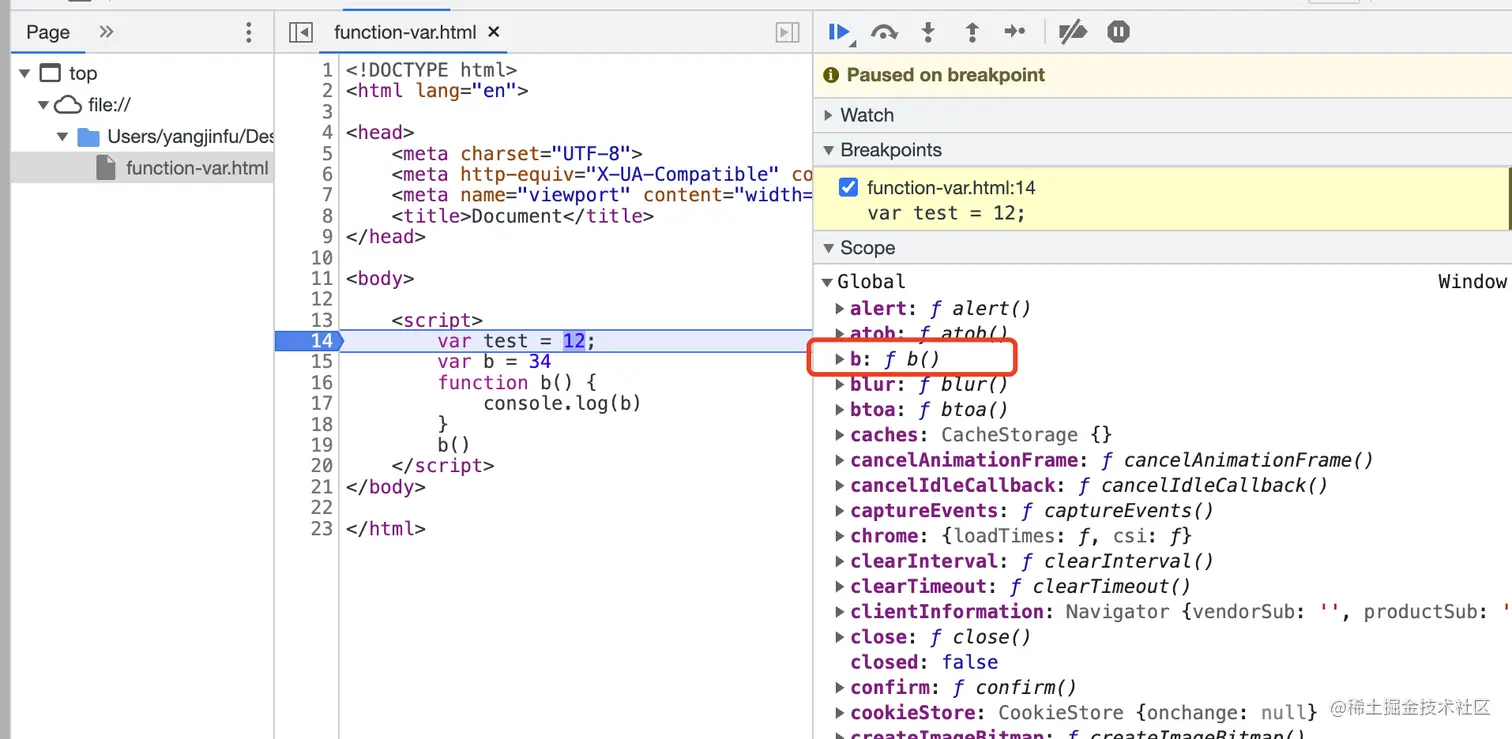Step out of current function
The height and width of the screenshot is (739, 1512).
pyautogui.click(x=972, y=32)
